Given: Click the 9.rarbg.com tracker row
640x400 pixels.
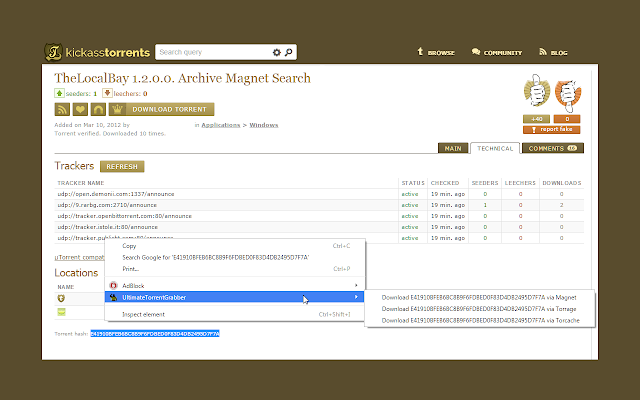Looking at the screenshot, I should 319,205.
